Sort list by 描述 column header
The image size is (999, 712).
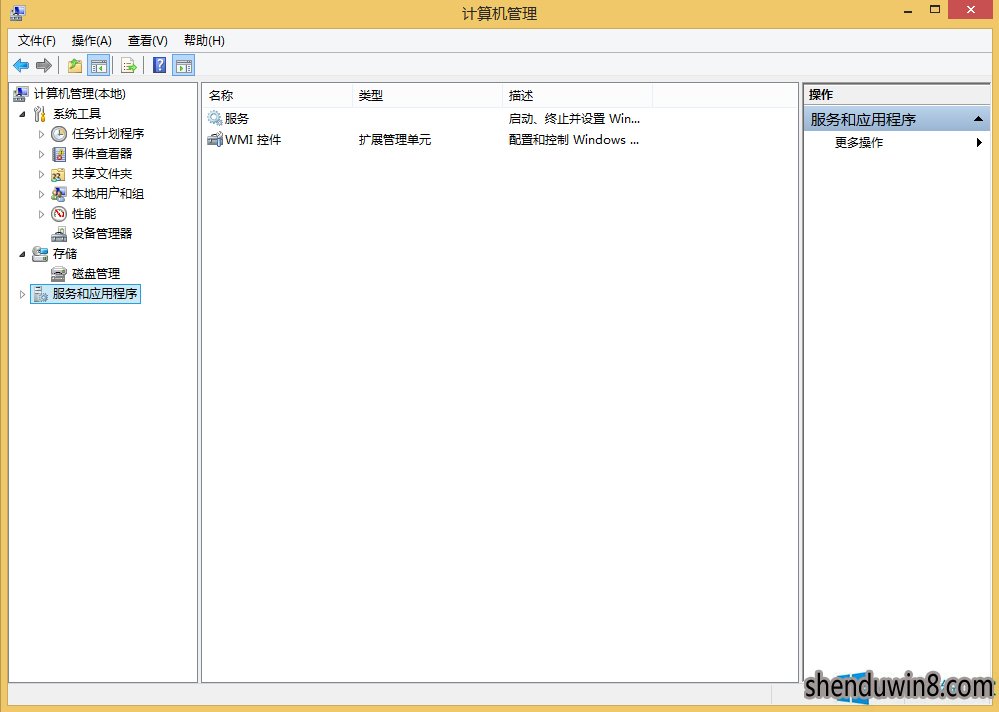(577, 95)
